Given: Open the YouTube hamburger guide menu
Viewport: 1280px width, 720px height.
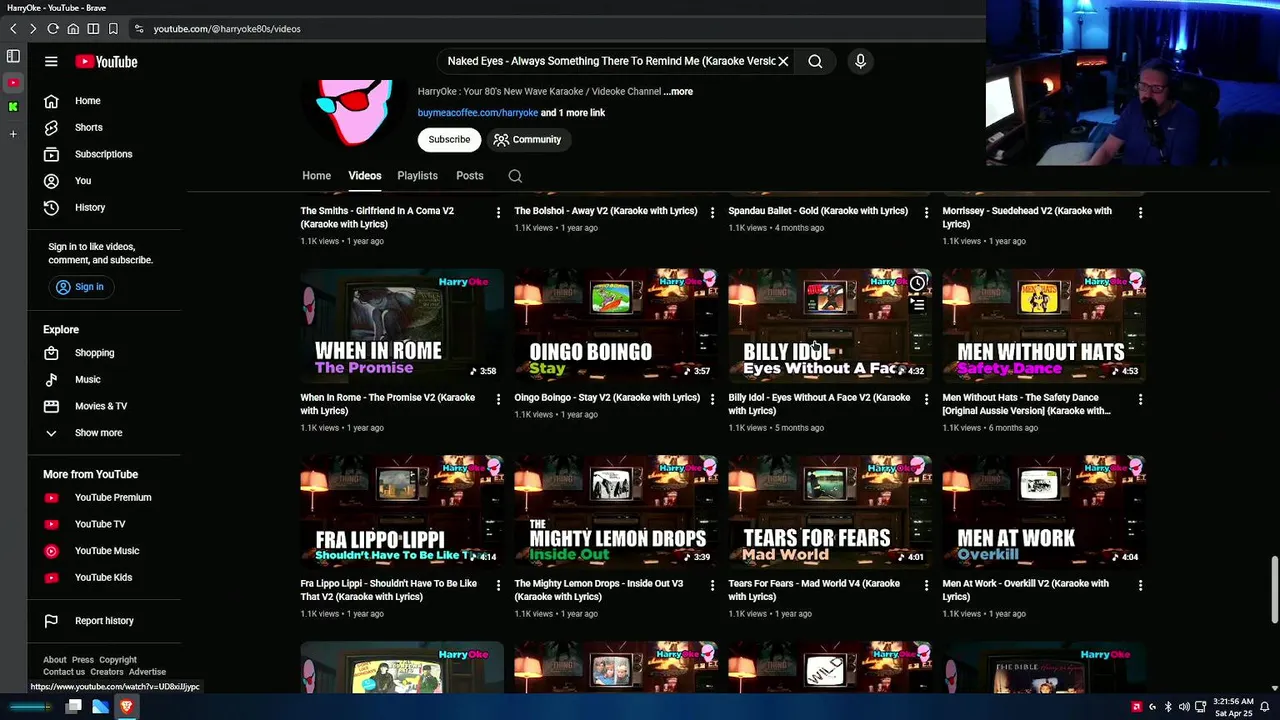Looking at the screenshot, I should 51,62.
